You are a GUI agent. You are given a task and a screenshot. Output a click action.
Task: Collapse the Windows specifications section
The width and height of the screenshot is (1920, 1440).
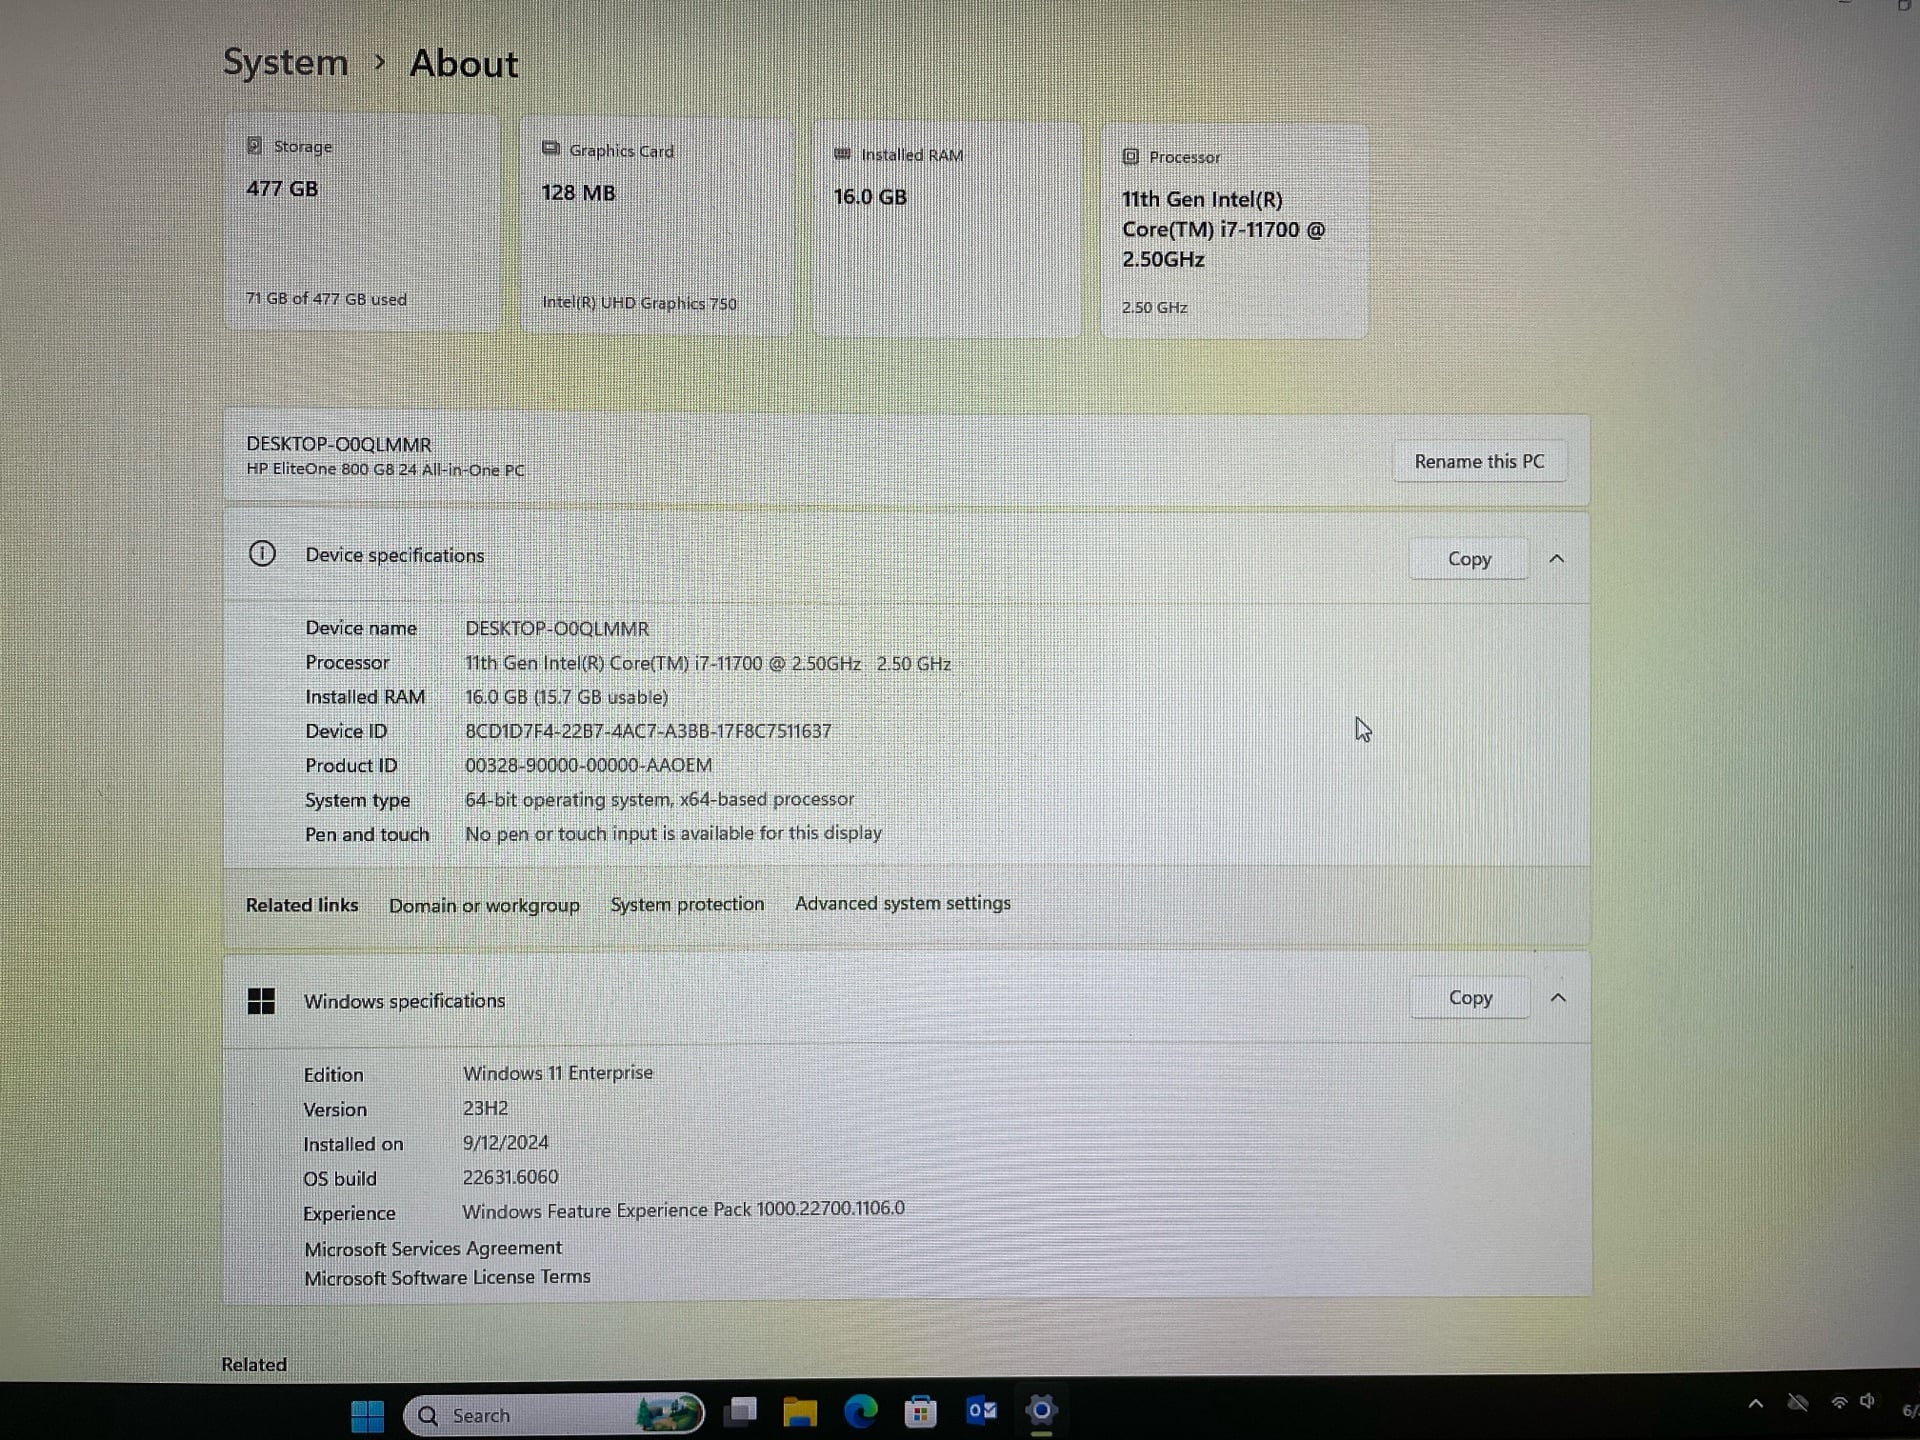(x=1558, y=997)
